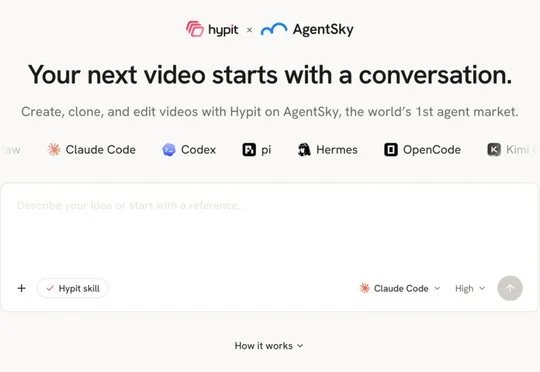Select Hermes in the agent carousel

pos(328,149)
